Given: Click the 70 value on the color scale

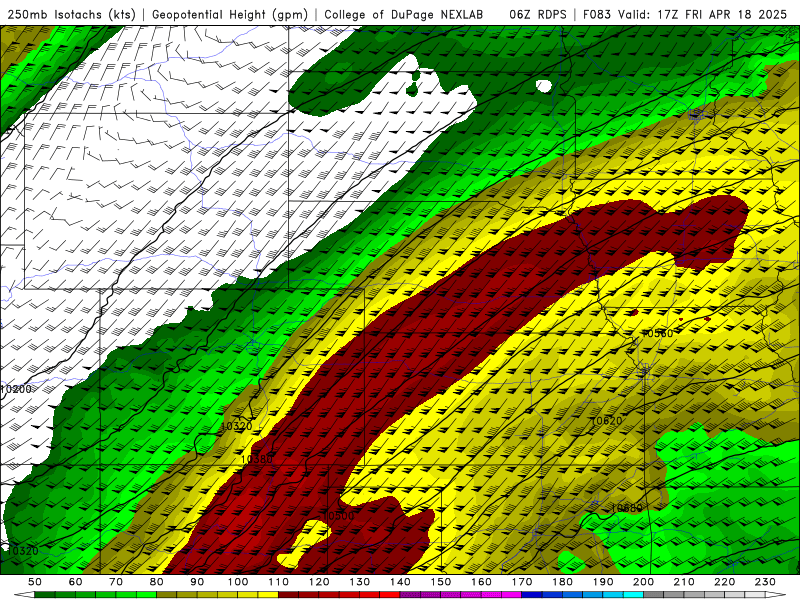Looking at the screenshot, I should coord(116,582).
